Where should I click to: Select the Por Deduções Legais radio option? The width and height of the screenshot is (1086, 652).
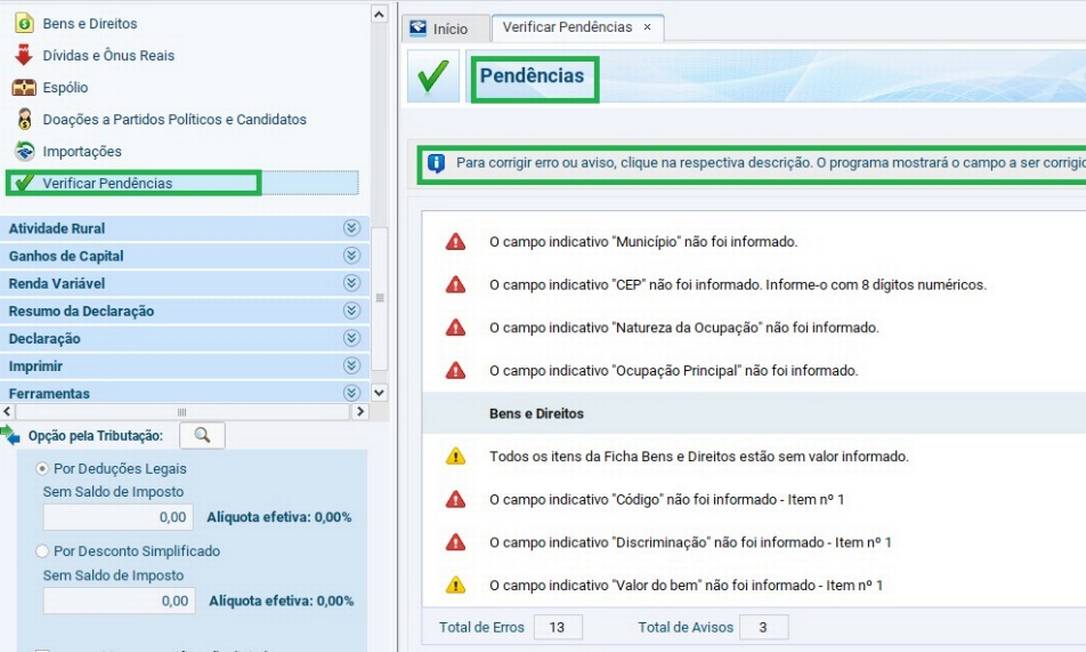(x=43, y=468)
